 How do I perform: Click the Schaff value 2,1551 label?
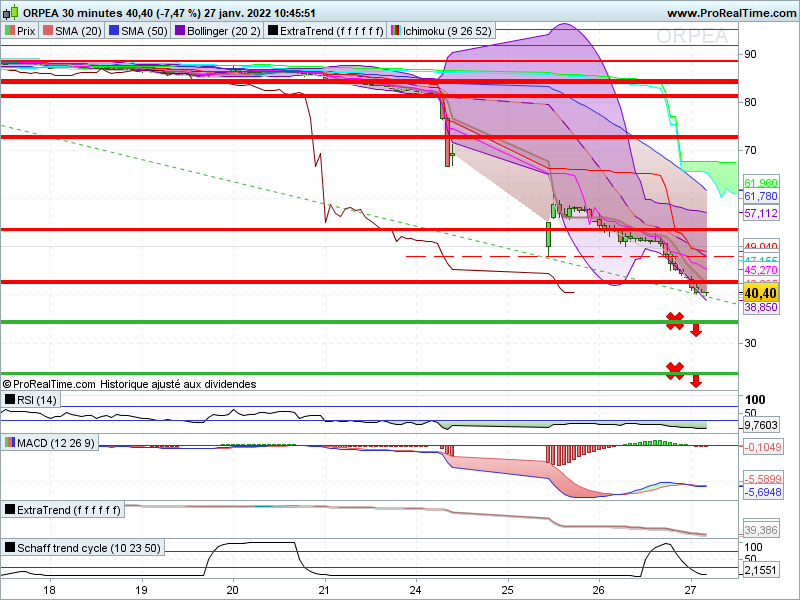[x=761, y=570]
